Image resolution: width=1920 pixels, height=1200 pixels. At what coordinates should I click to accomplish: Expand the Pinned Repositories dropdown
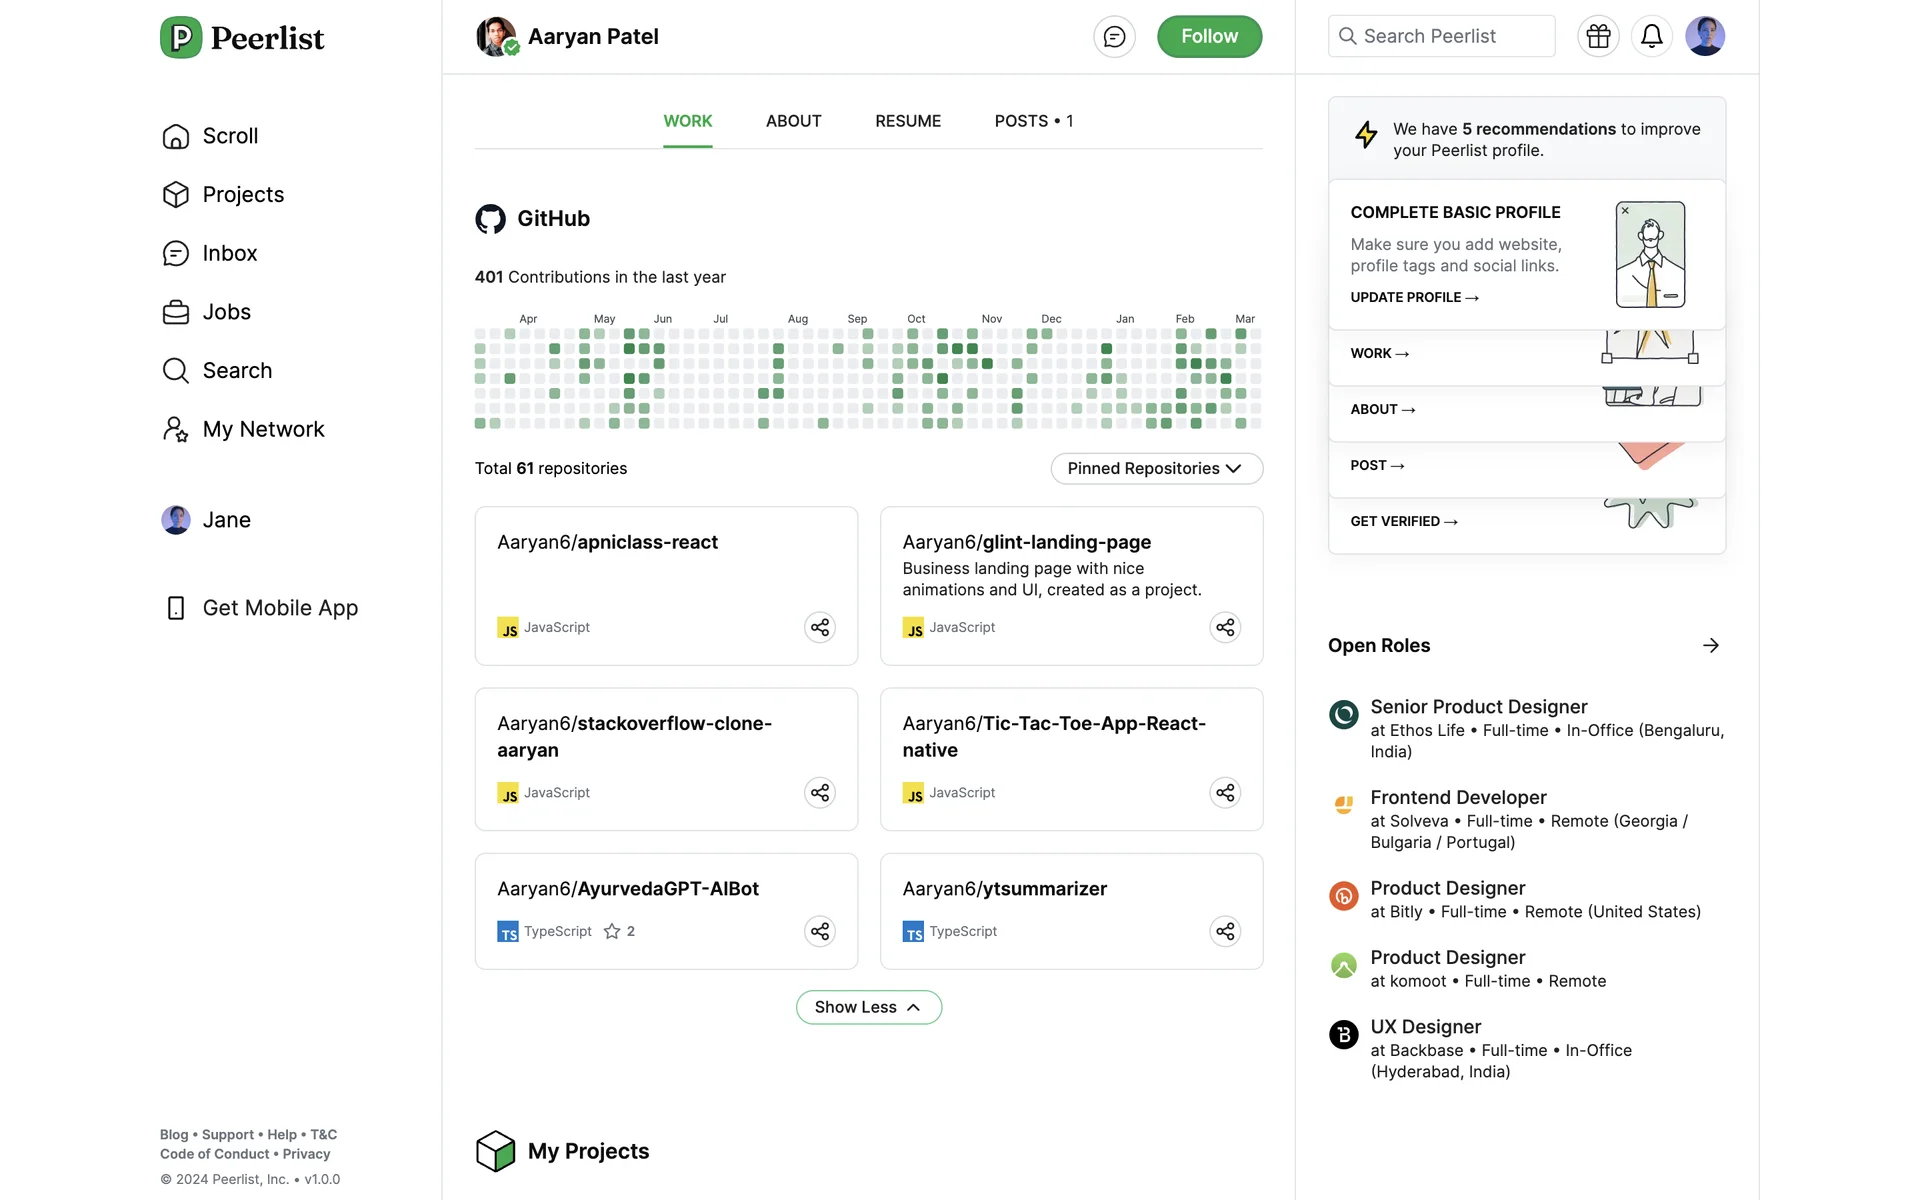1156,468
